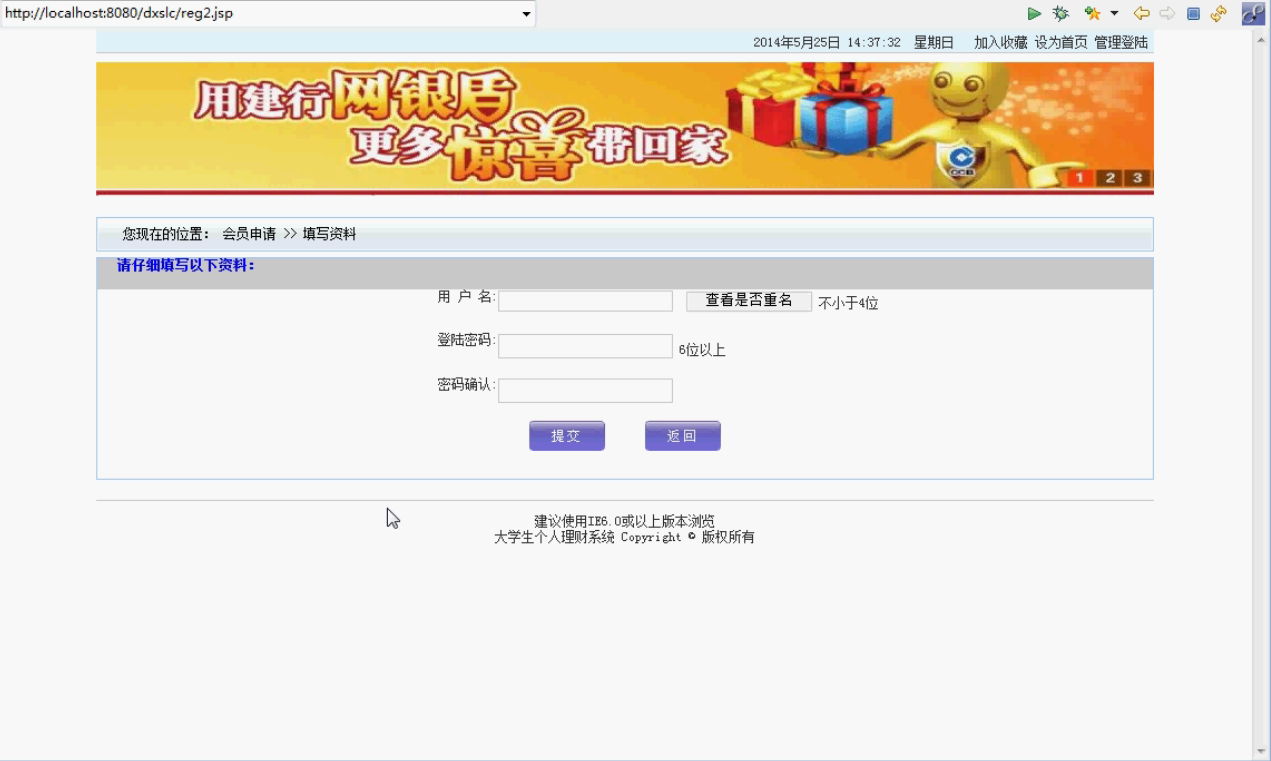Screen dimensions: 1271x761
Task: Click the 大学生个人理财系统 copyright text
Action: point(555,537)
